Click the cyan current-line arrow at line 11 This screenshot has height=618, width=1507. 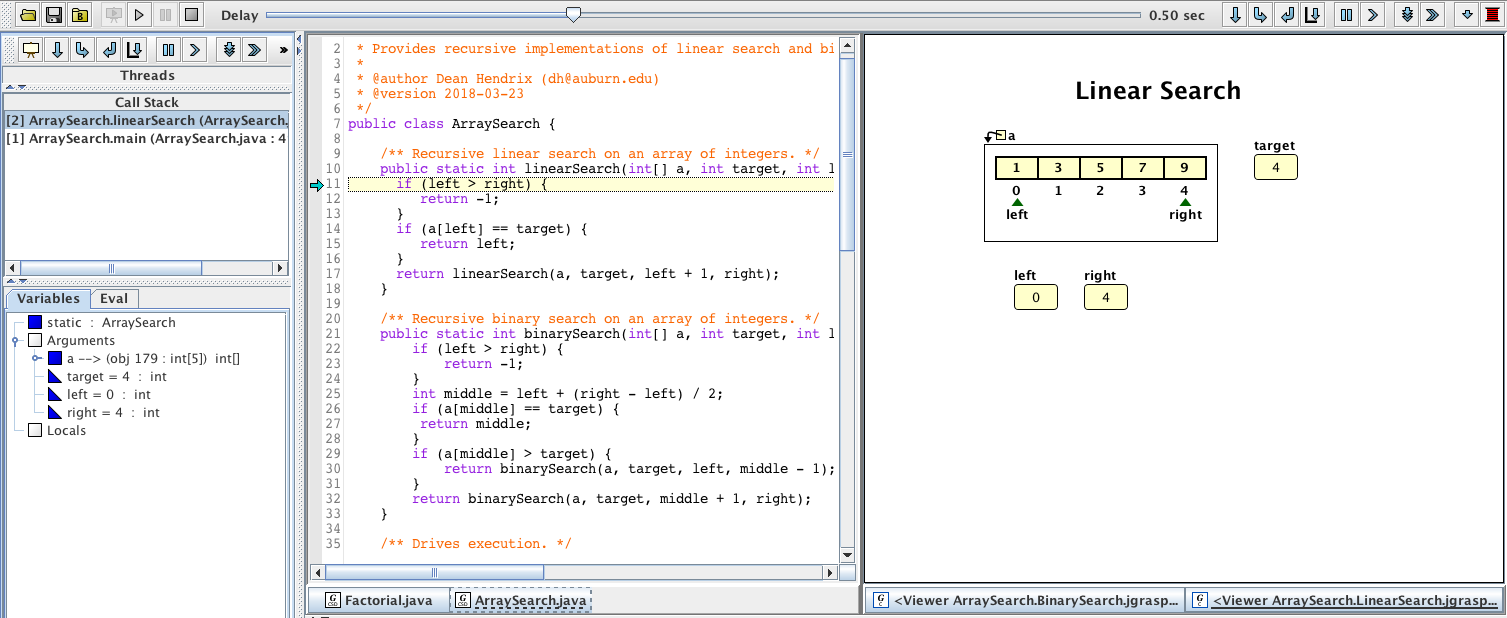[317, 185]
